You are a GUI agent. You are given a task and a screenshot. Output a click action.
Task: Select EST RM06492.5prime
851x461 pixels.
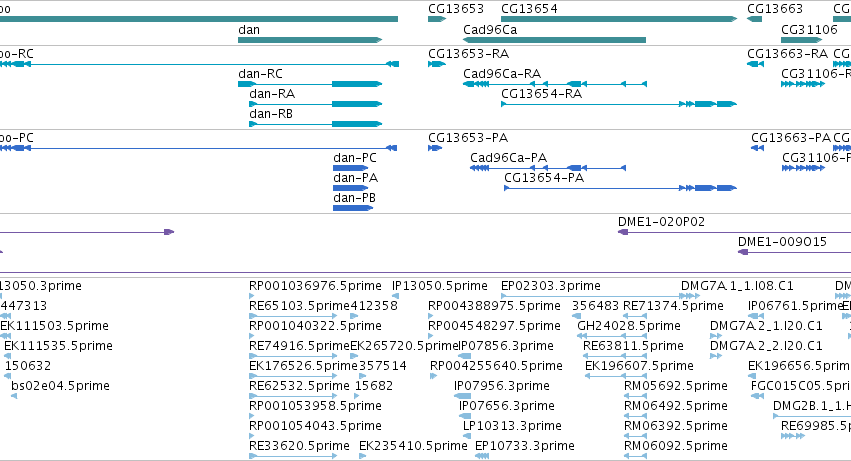click(x=676, y=407)
